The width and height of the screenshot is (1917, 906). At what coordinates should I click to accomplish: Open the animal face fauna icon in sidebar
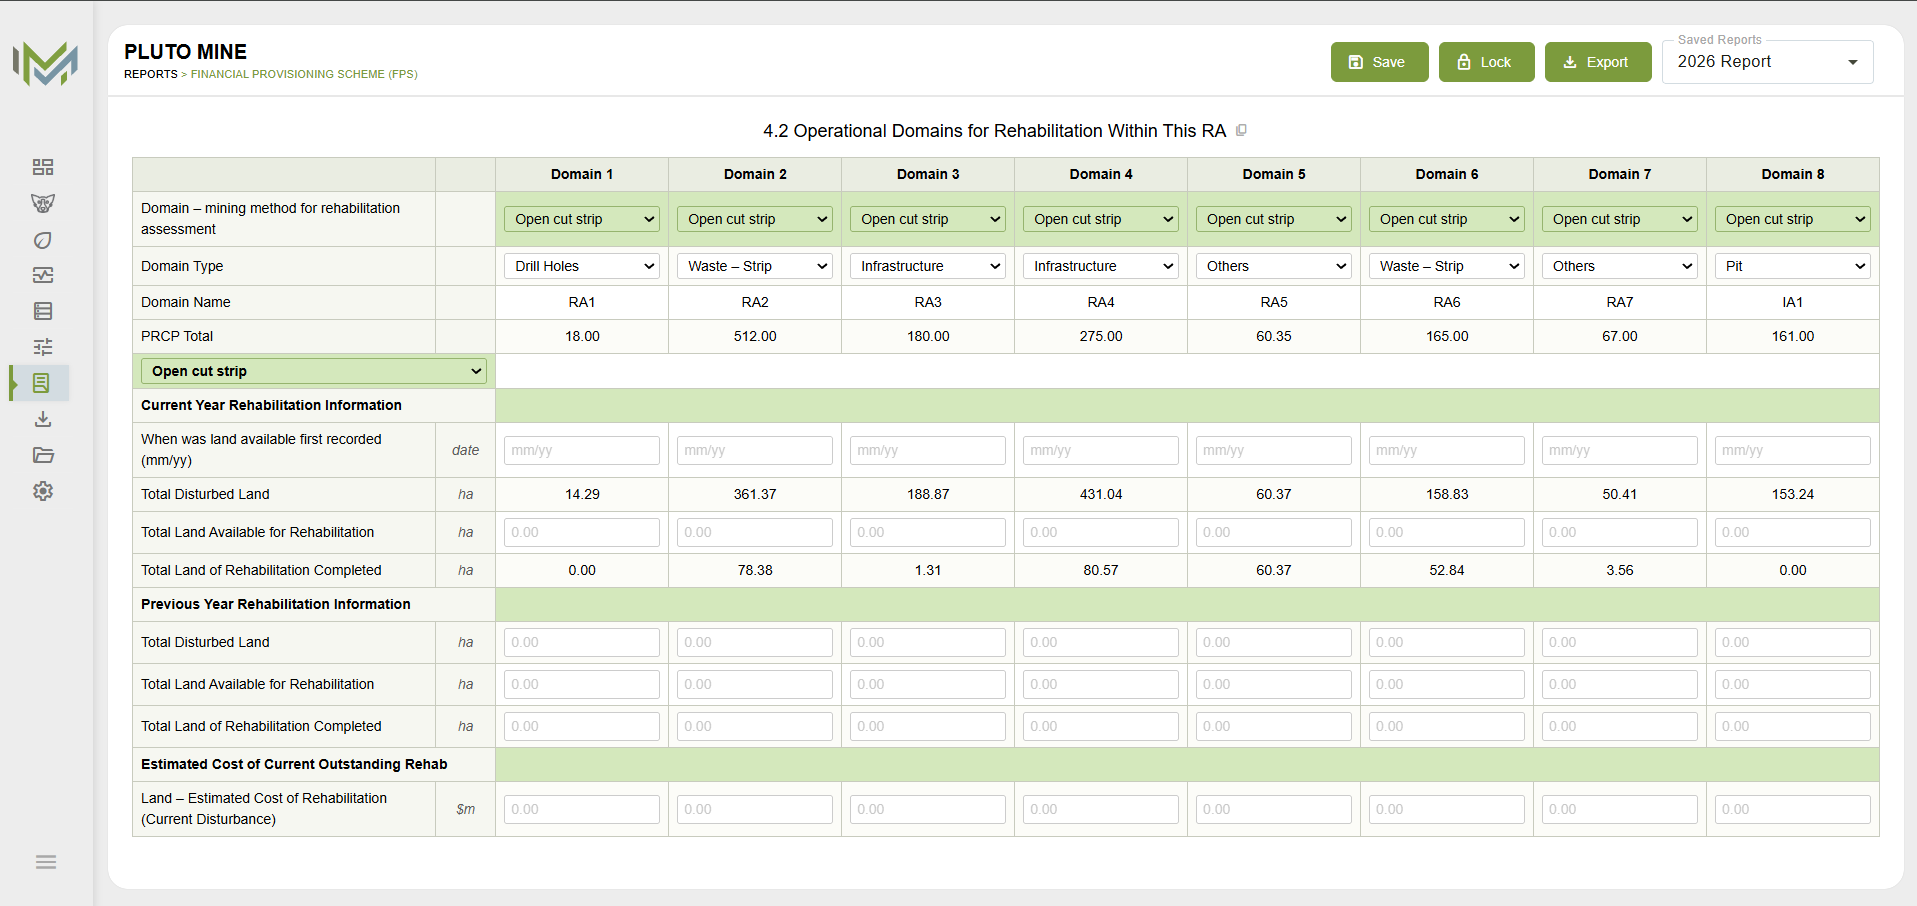coord(43,203)
